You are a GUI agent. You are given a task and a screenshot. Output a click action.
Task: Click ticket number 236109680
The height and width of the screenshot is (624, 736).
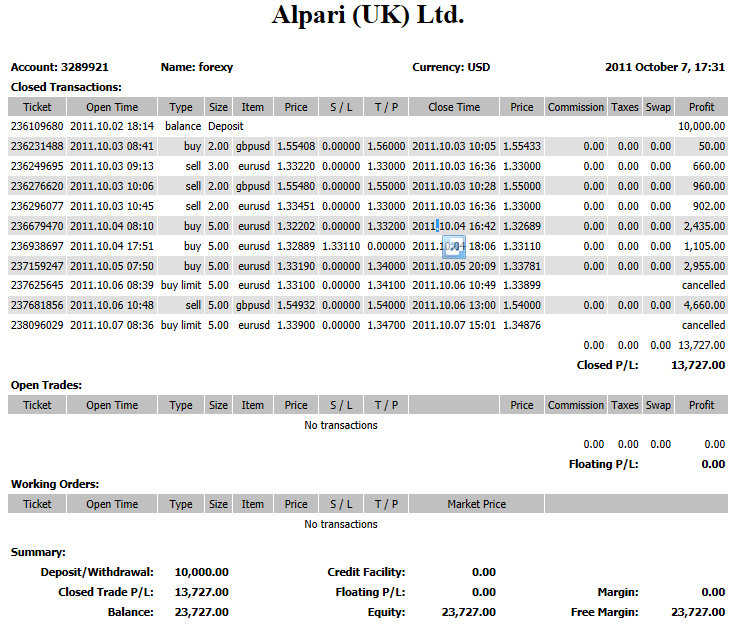pos(37,126)
